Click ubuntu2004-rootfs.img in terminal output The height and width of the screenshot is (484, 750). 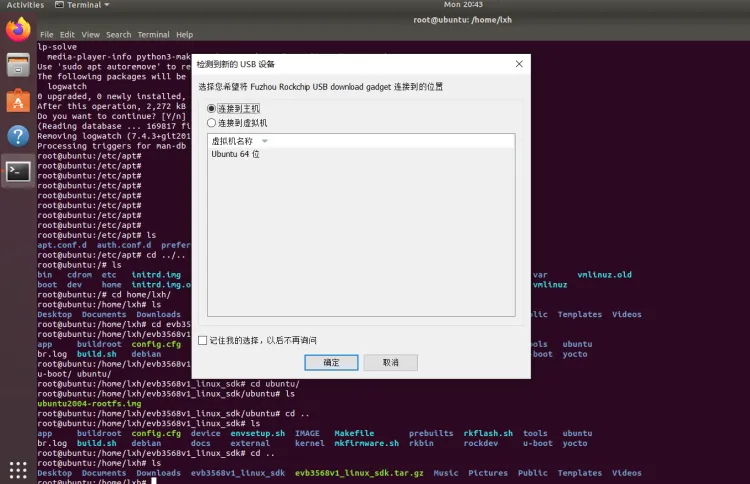point(89,404)
